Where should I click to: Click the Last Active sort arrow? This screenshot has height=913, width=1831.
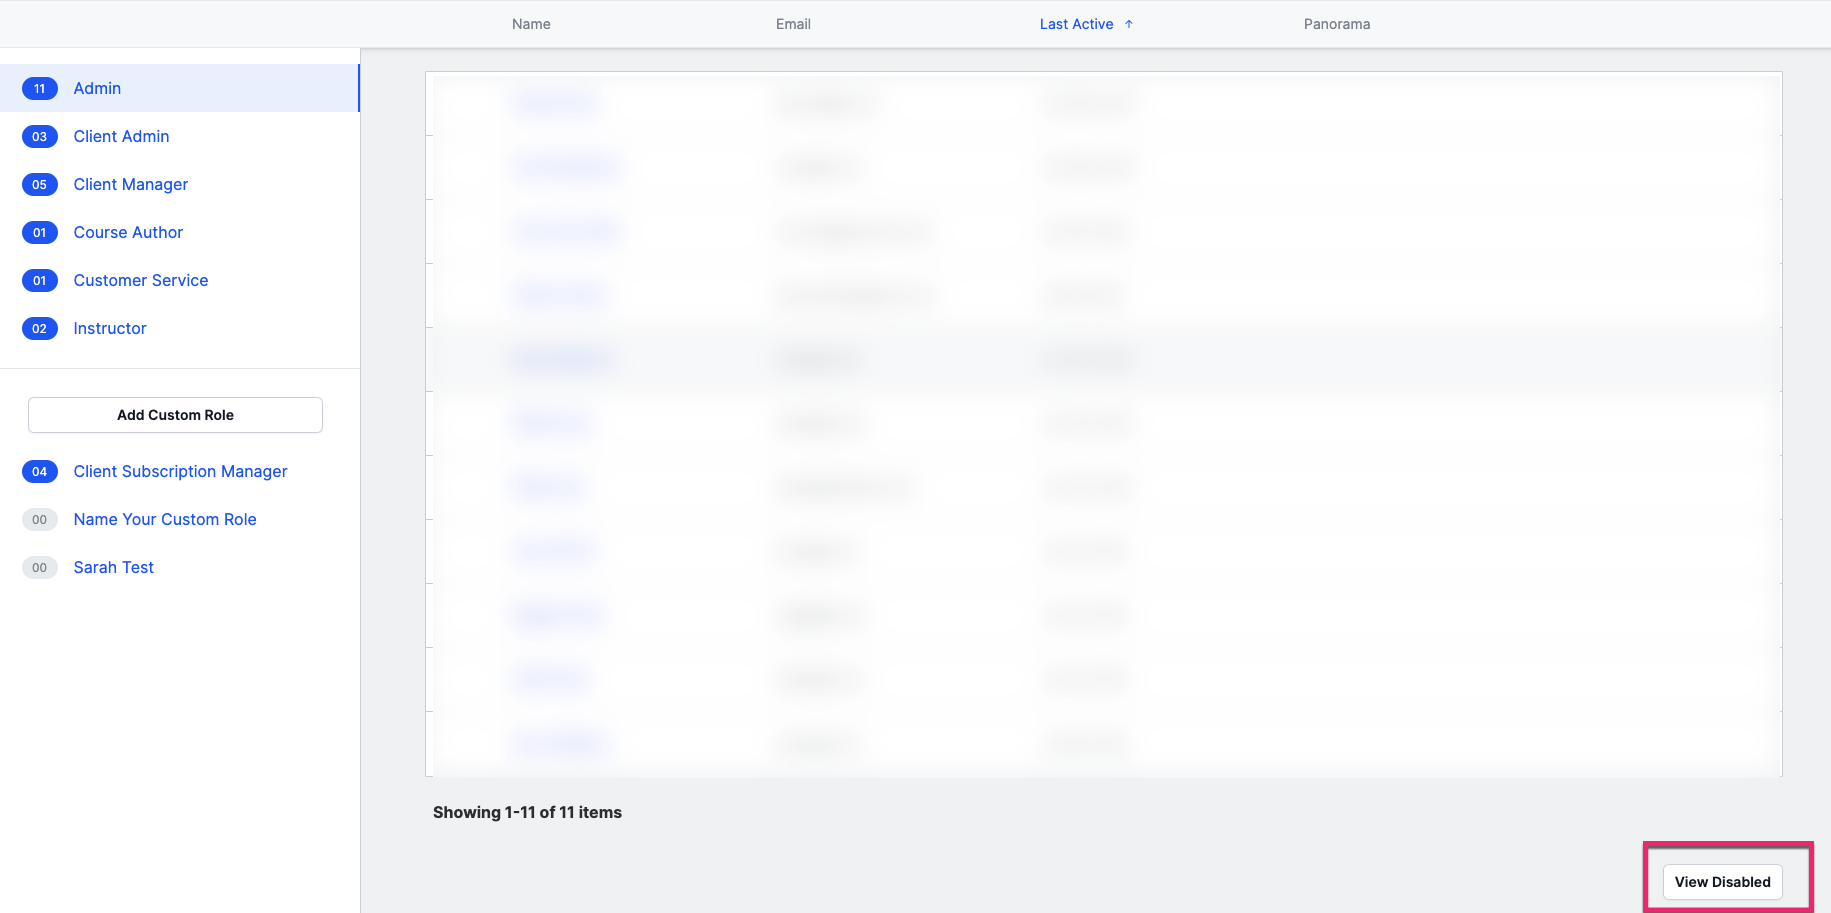pyautogui.click(x=1129, y=24)
